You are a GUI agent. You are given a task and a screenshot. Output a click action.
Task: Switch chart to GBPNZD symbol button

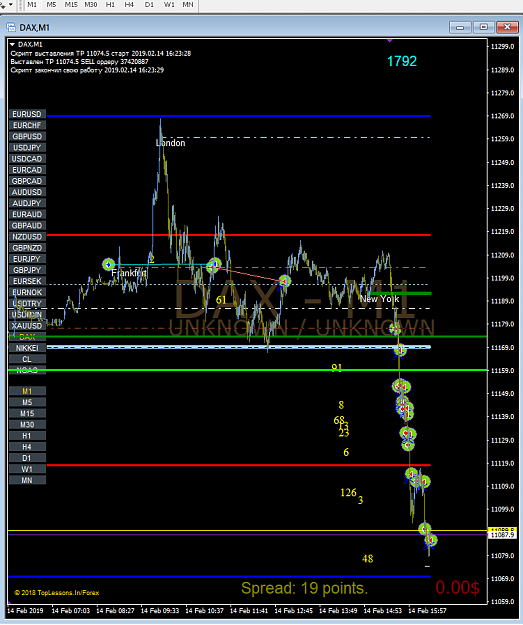[27, 248]
